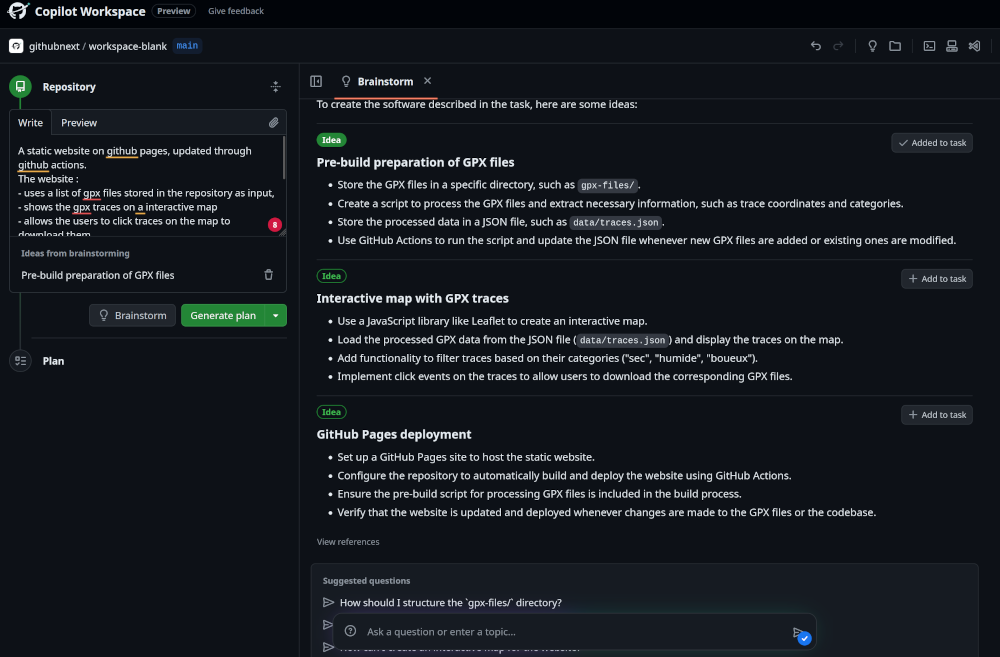Click the bullet about filtering traces by categories
The image size is (1000, 657).
pyautogui.click(x=547, y=358)
